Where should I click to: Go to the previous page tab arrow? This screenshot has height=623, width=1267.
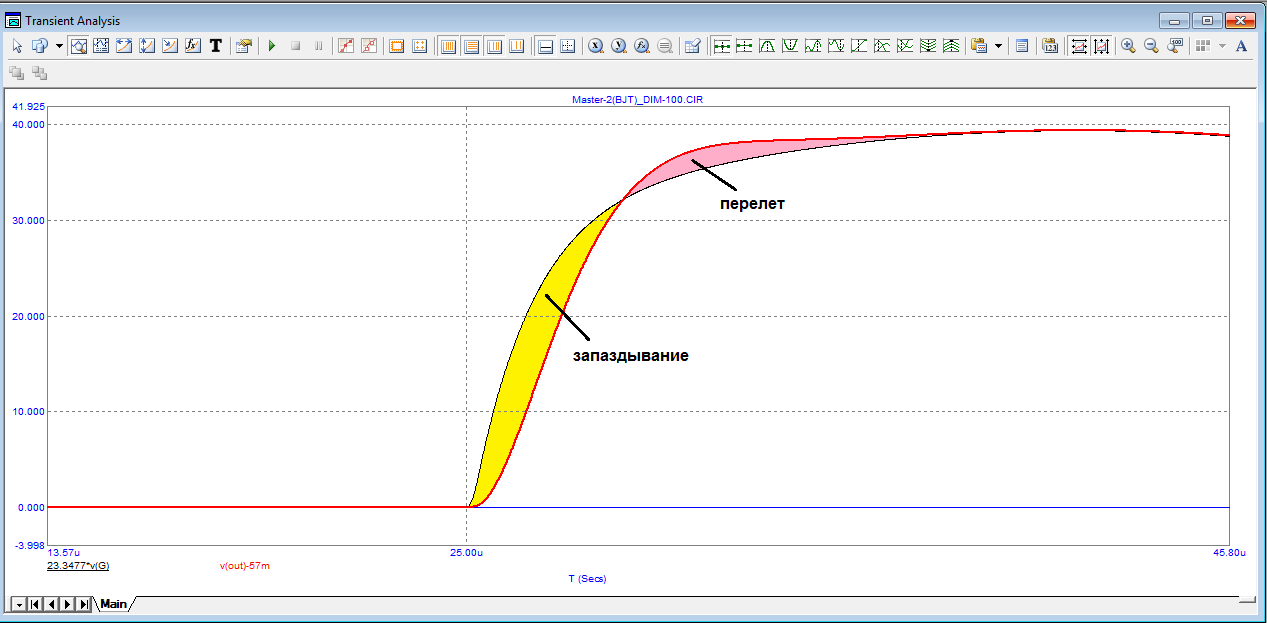51,604
